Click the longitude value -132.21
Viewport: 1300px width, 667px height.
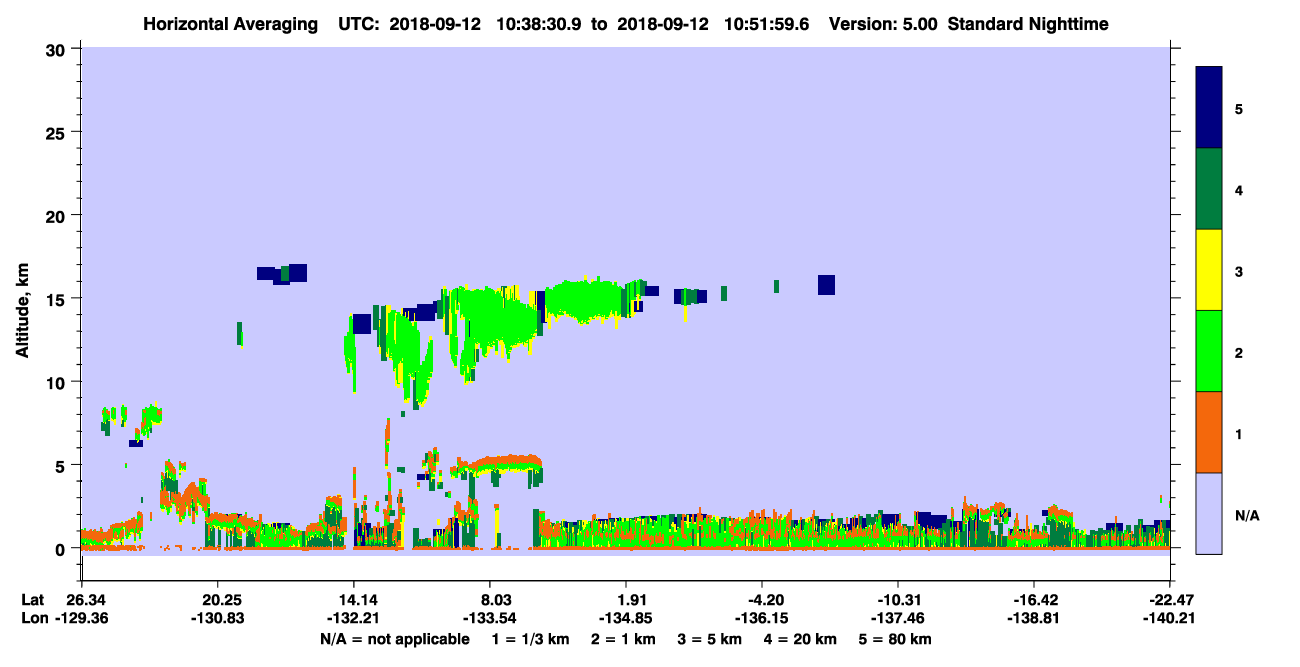(353, 618)
